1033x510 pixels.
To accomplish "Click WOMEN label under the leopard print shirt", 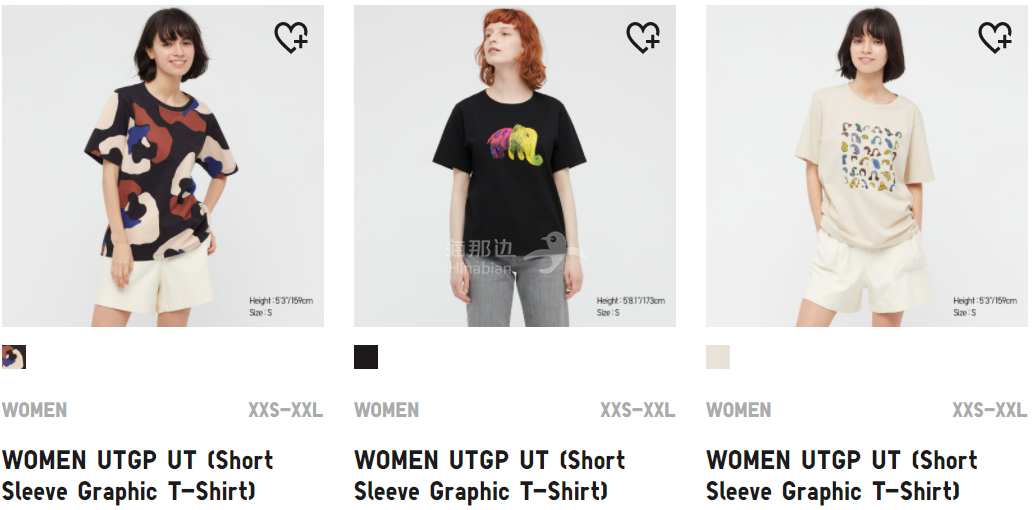I will click(x=34, y=411).
